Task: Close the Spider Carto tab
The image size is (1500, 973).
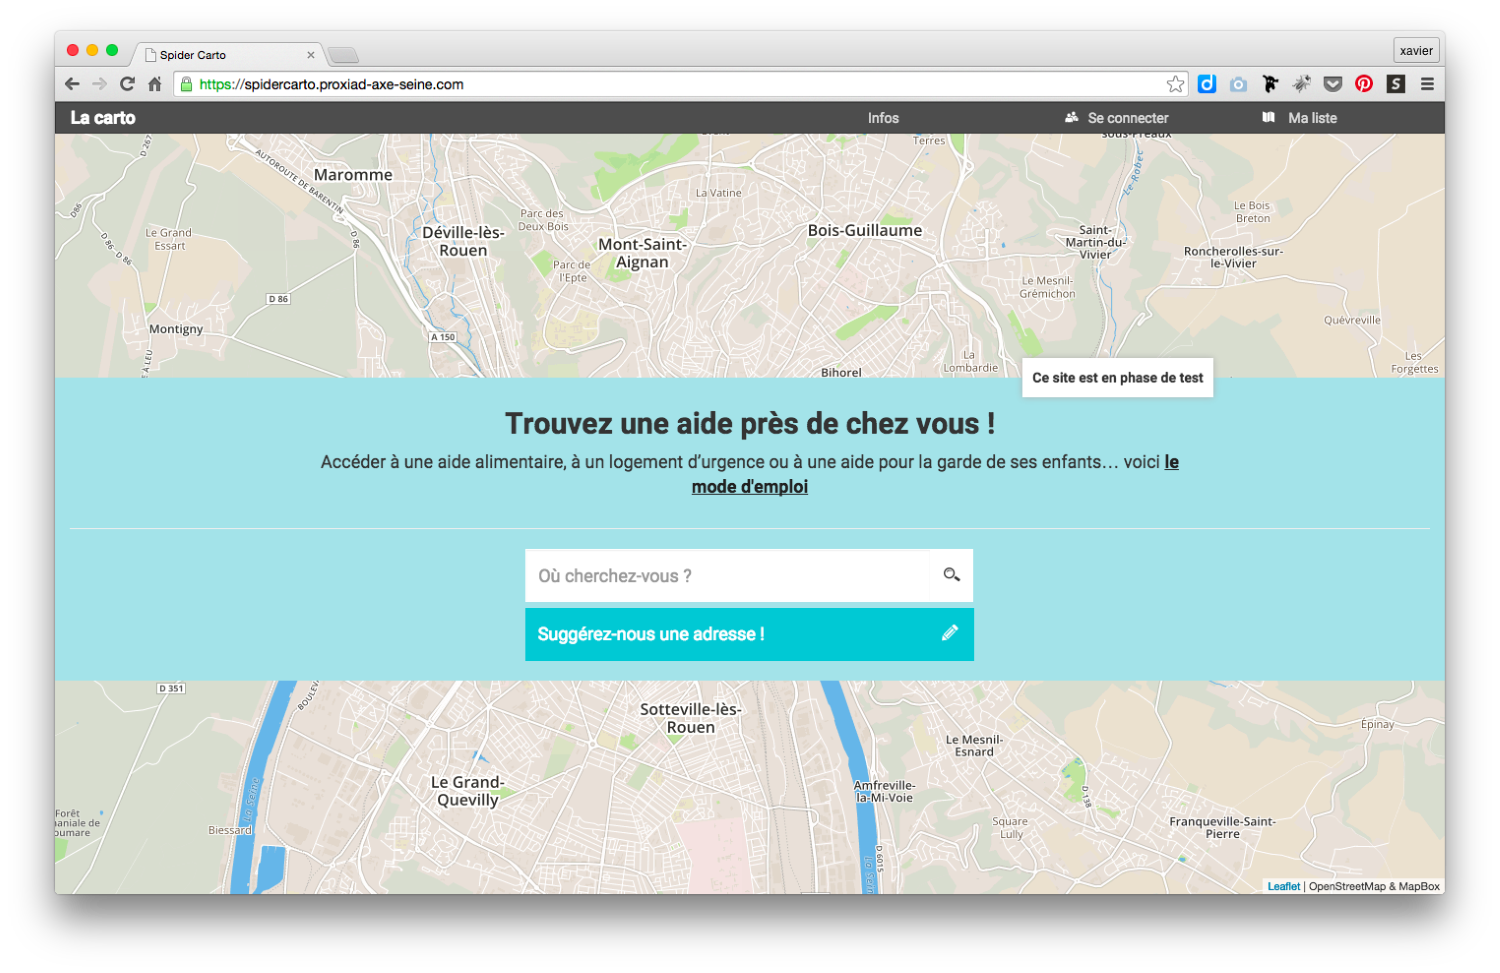Action: [x=311, y=55]
